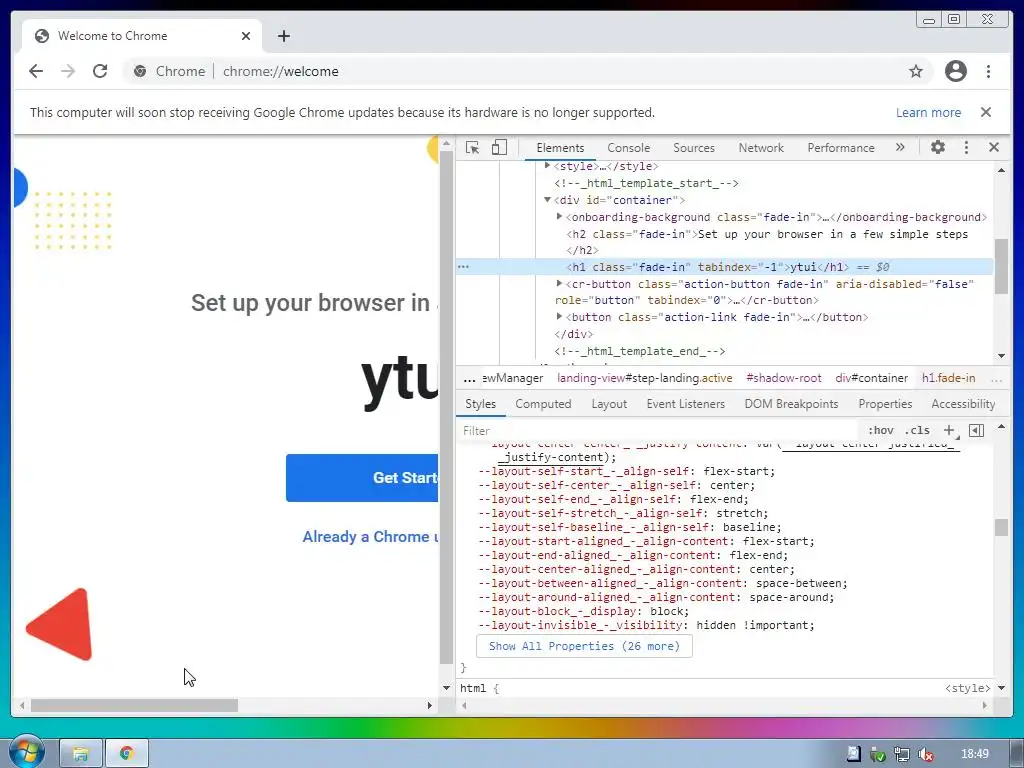Show more DevTools tabs with double chevron

click(x=900, y=148)
